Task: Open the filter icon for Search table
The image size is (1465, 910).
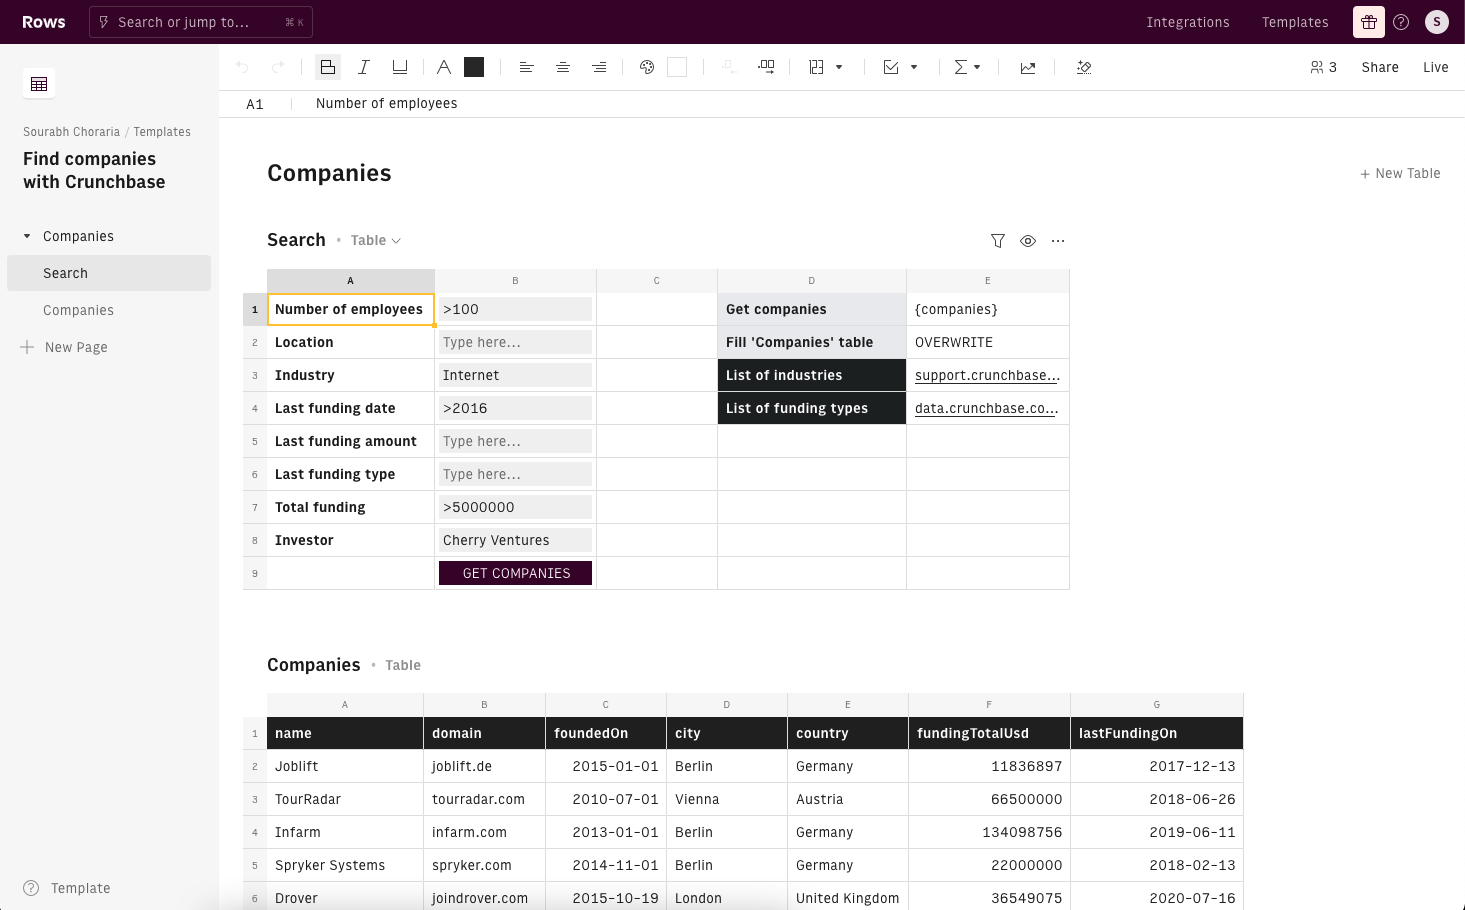Action: point(998,240)
